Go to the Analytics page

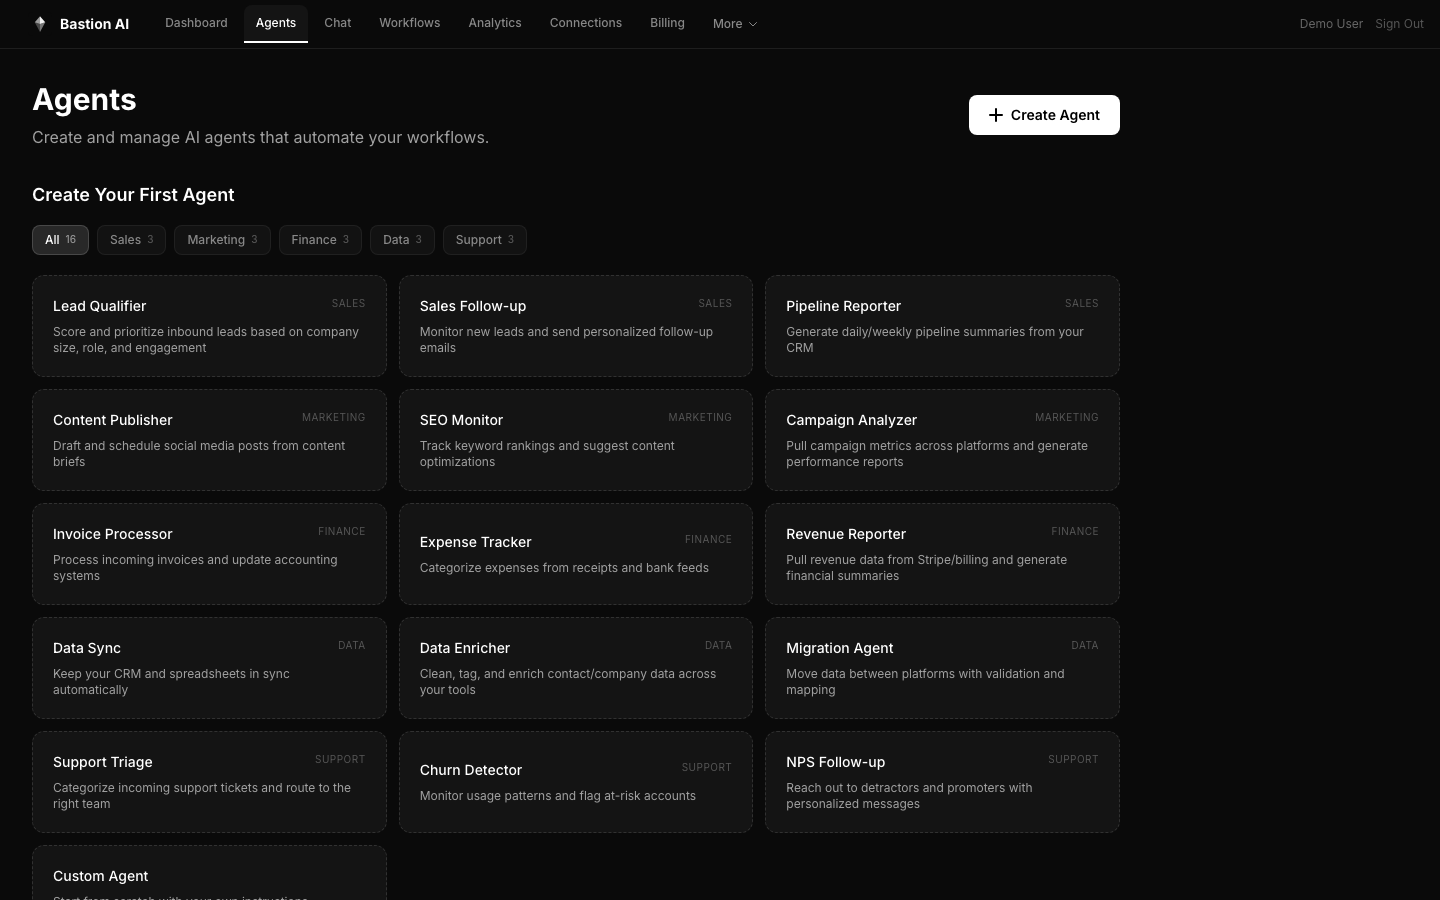tap(495, 23)
